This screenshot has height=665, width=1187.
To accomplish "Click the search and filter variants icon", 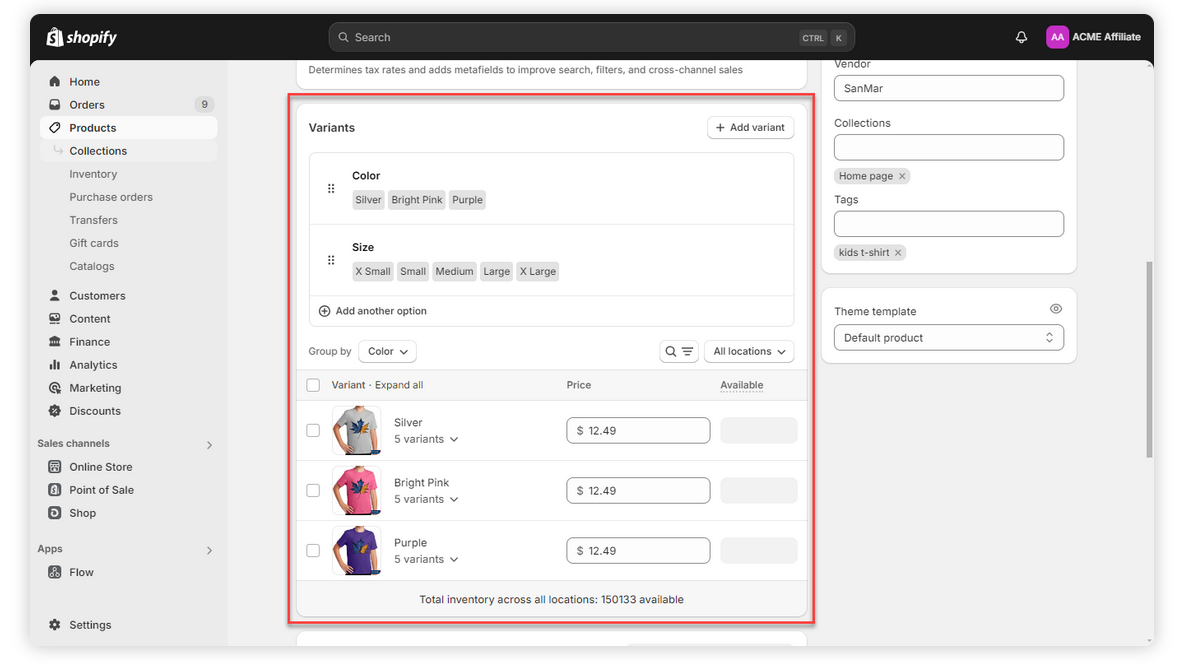I will tap(679, 352).
